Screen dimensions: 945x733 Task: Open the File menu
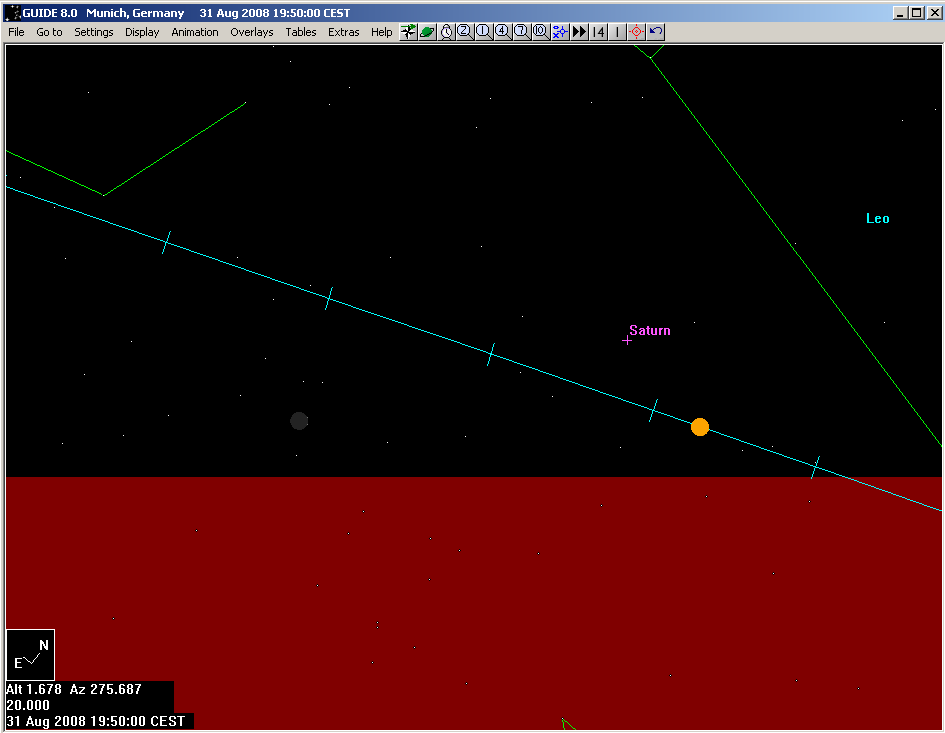click(x=16, y=32)
